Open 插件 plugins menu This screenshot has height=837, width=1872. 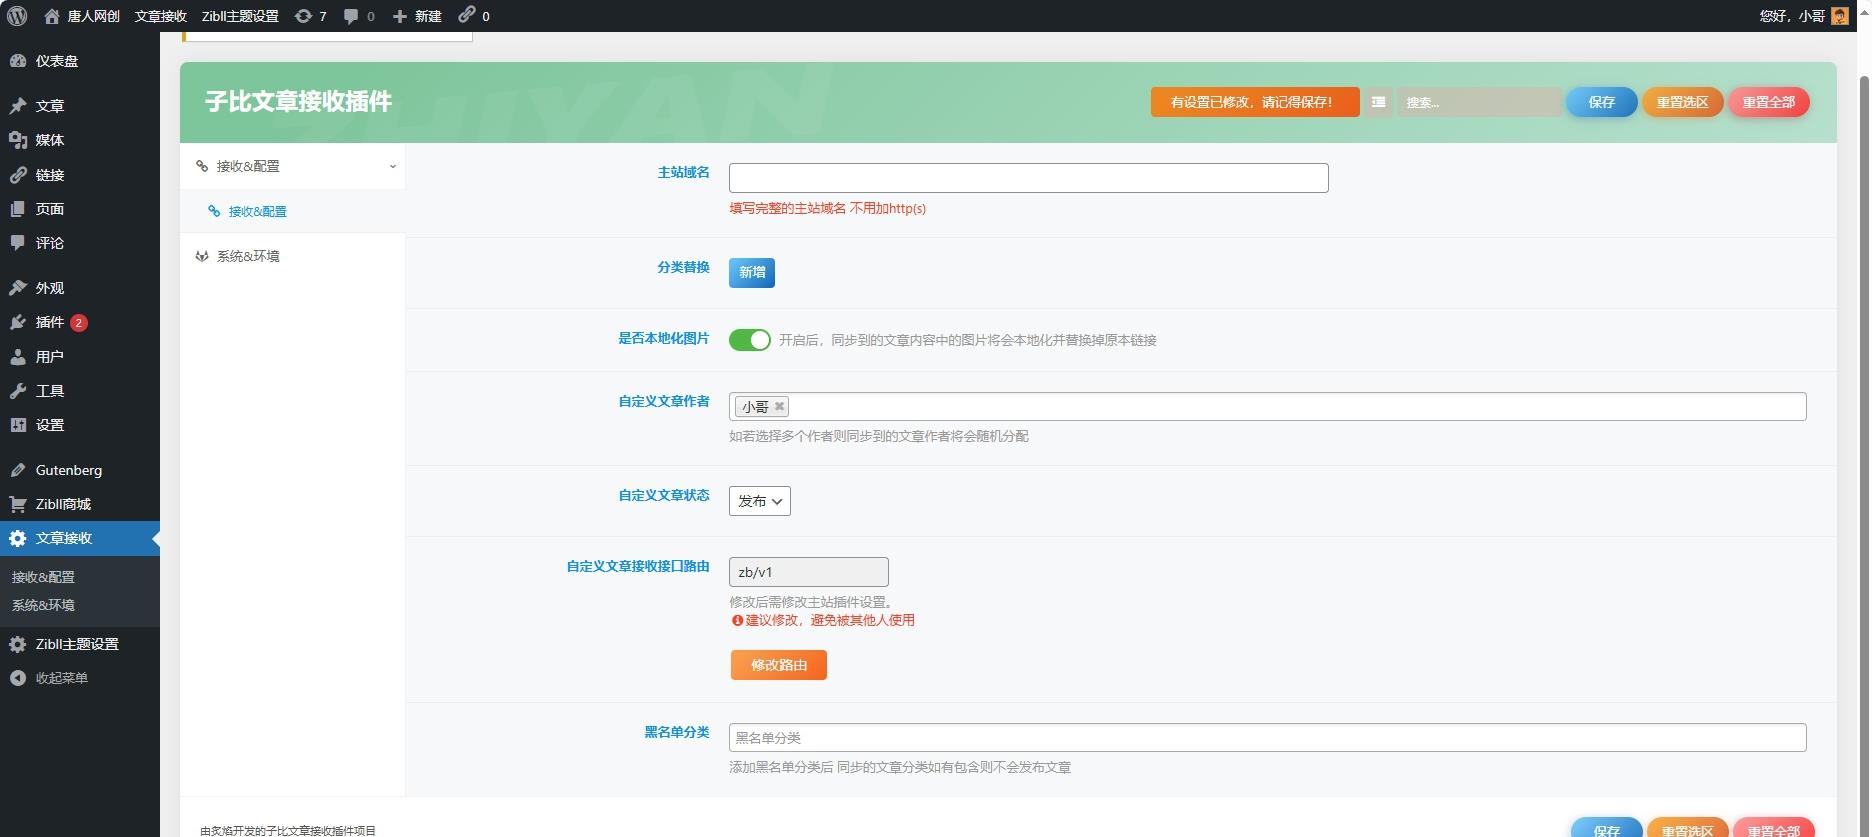point(50,322)
